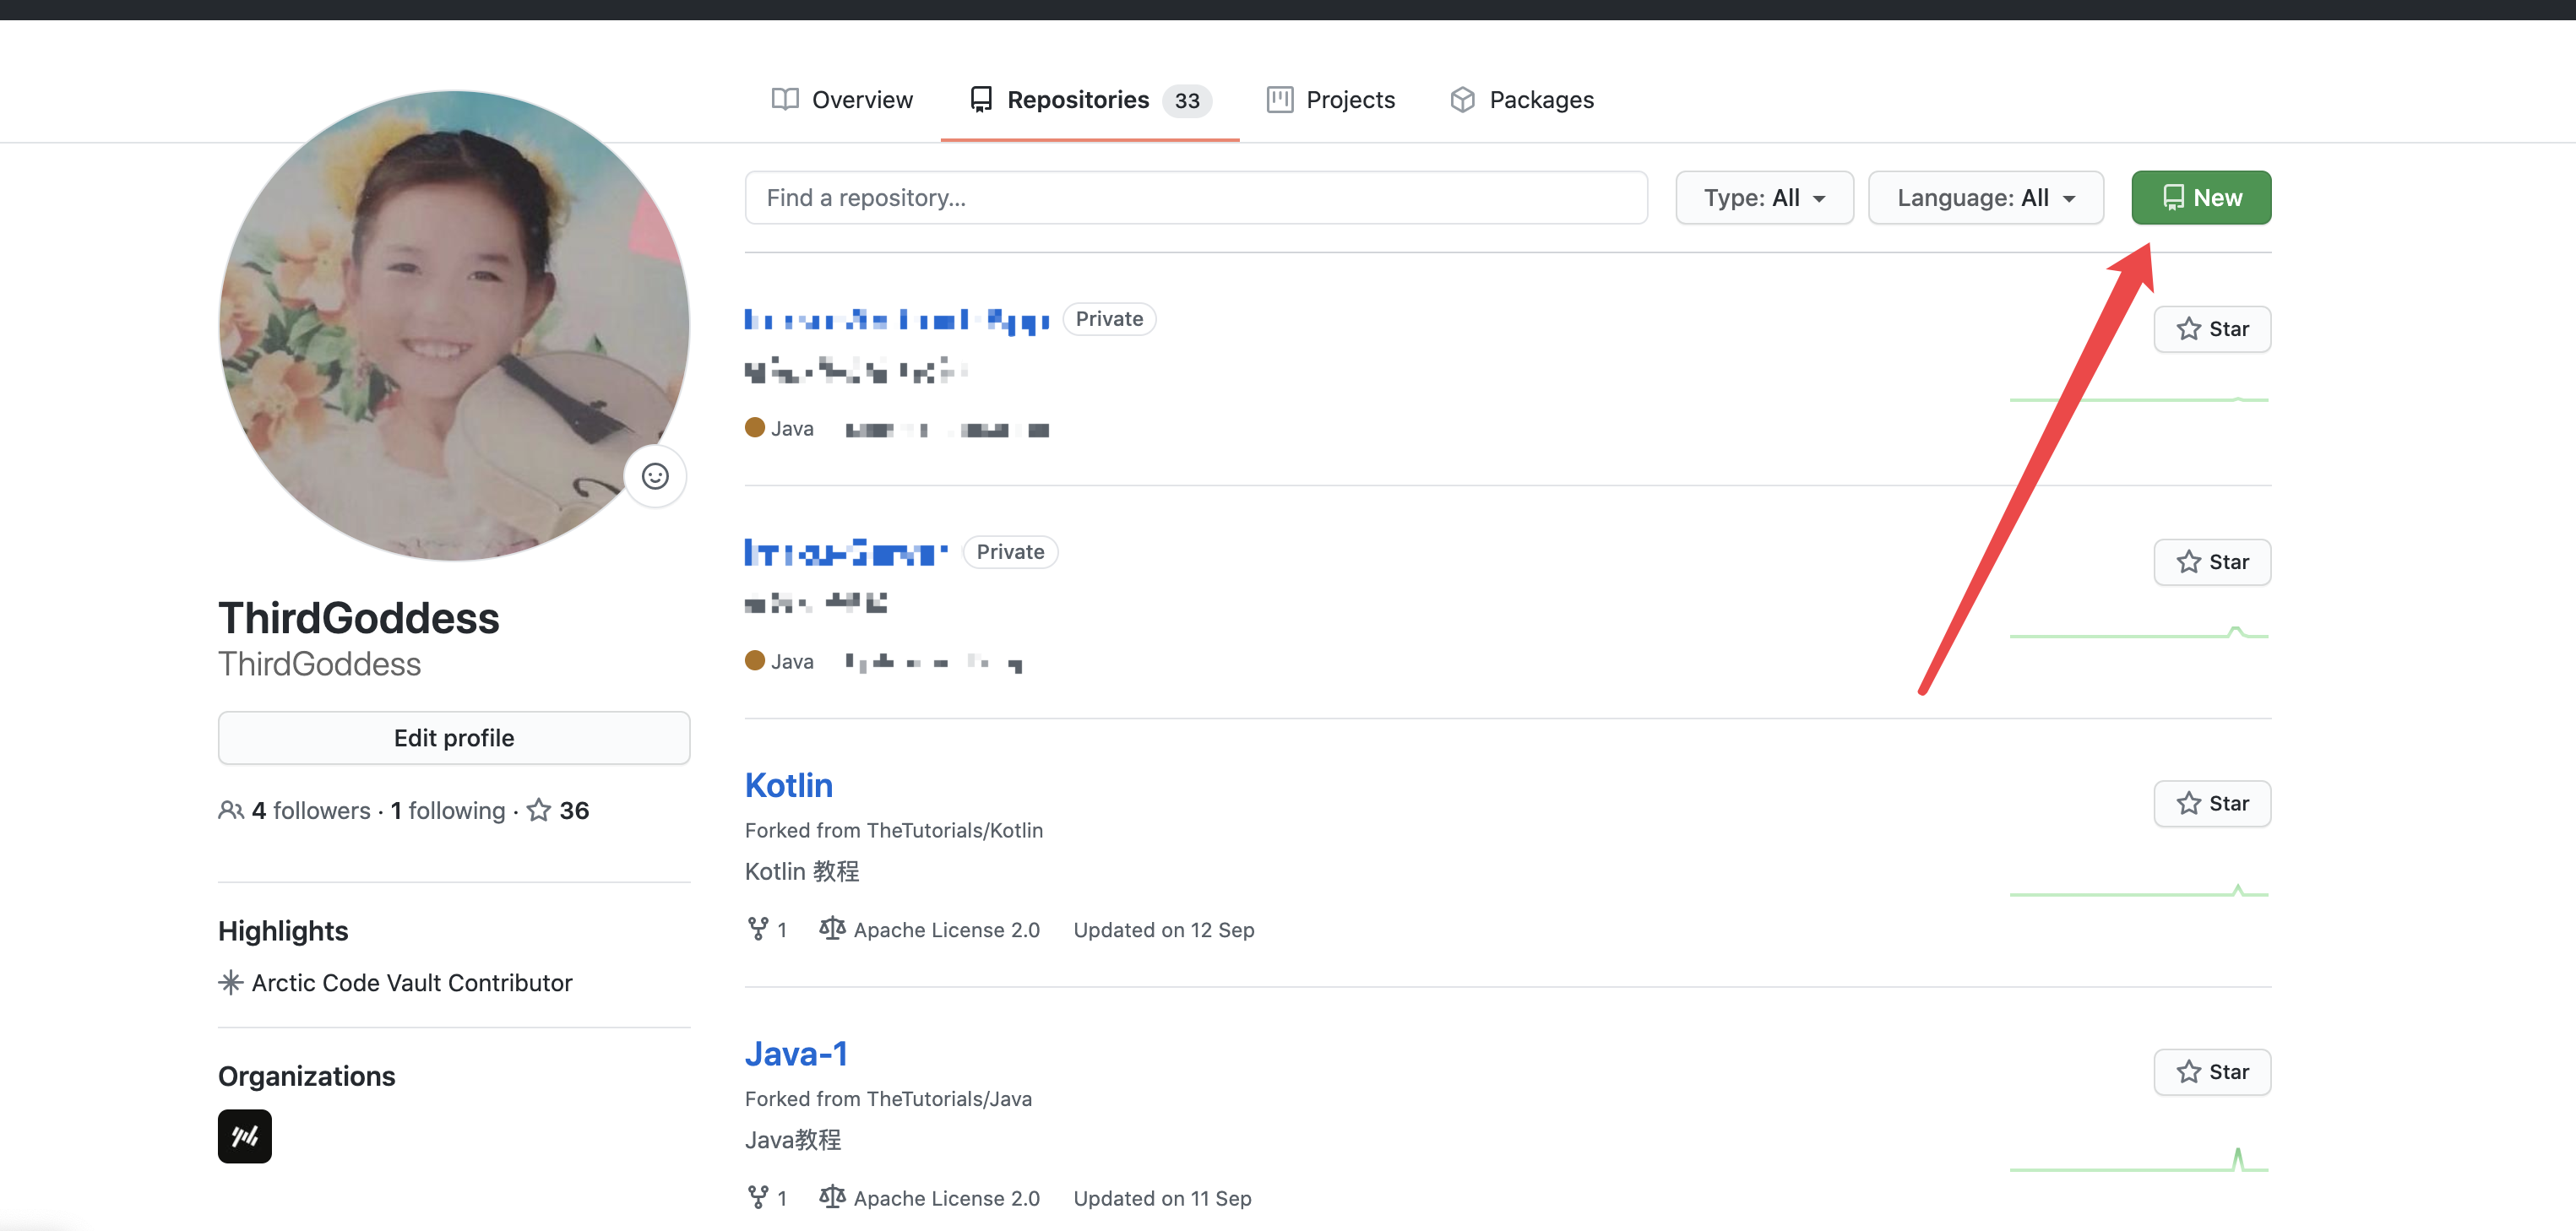This screenshot has width=2576, height=1231.
Task: Click the Java-1 repository fork count icon
Action: pos(758,1197)
